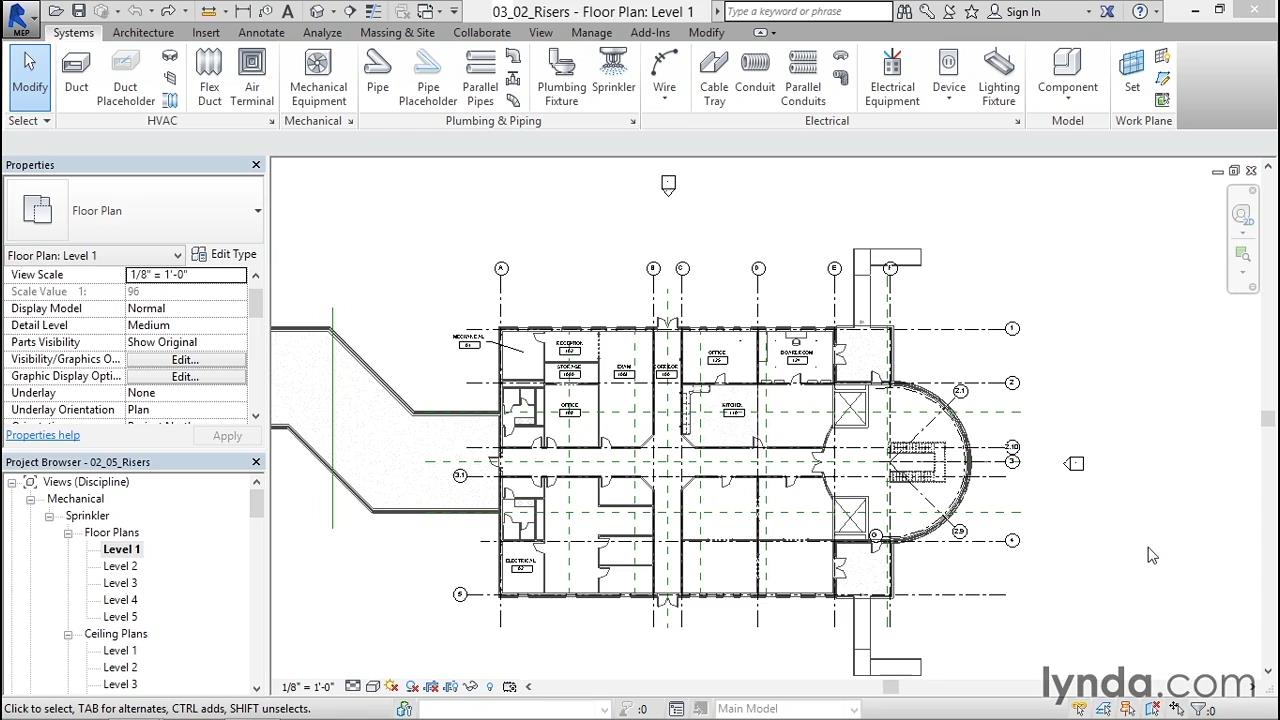Click the keyword search input field
Viewport: 1280px width, 720px height.
tap(807, 12)
